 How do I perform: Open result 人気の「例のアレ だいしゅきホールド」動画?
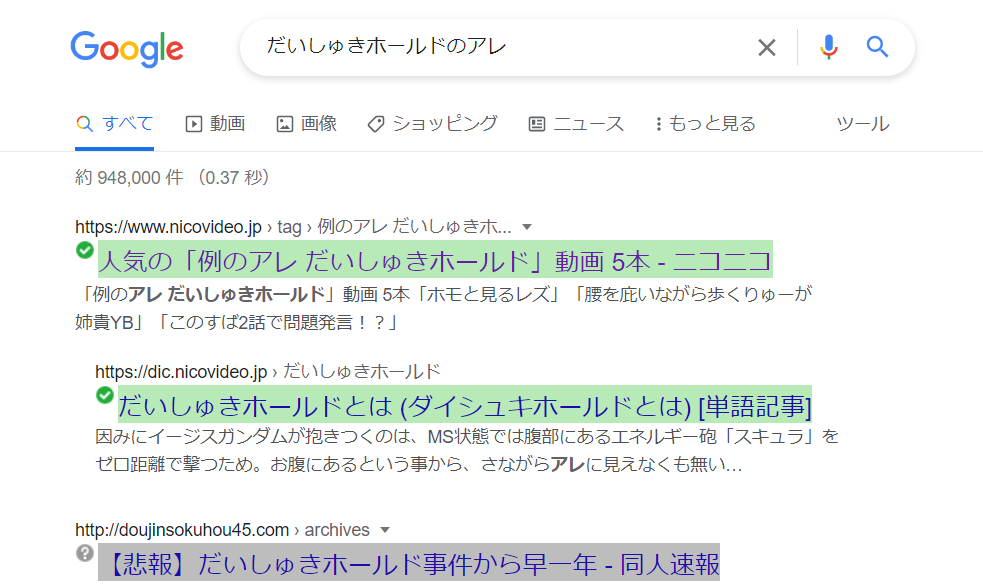[x=435, y=260]
